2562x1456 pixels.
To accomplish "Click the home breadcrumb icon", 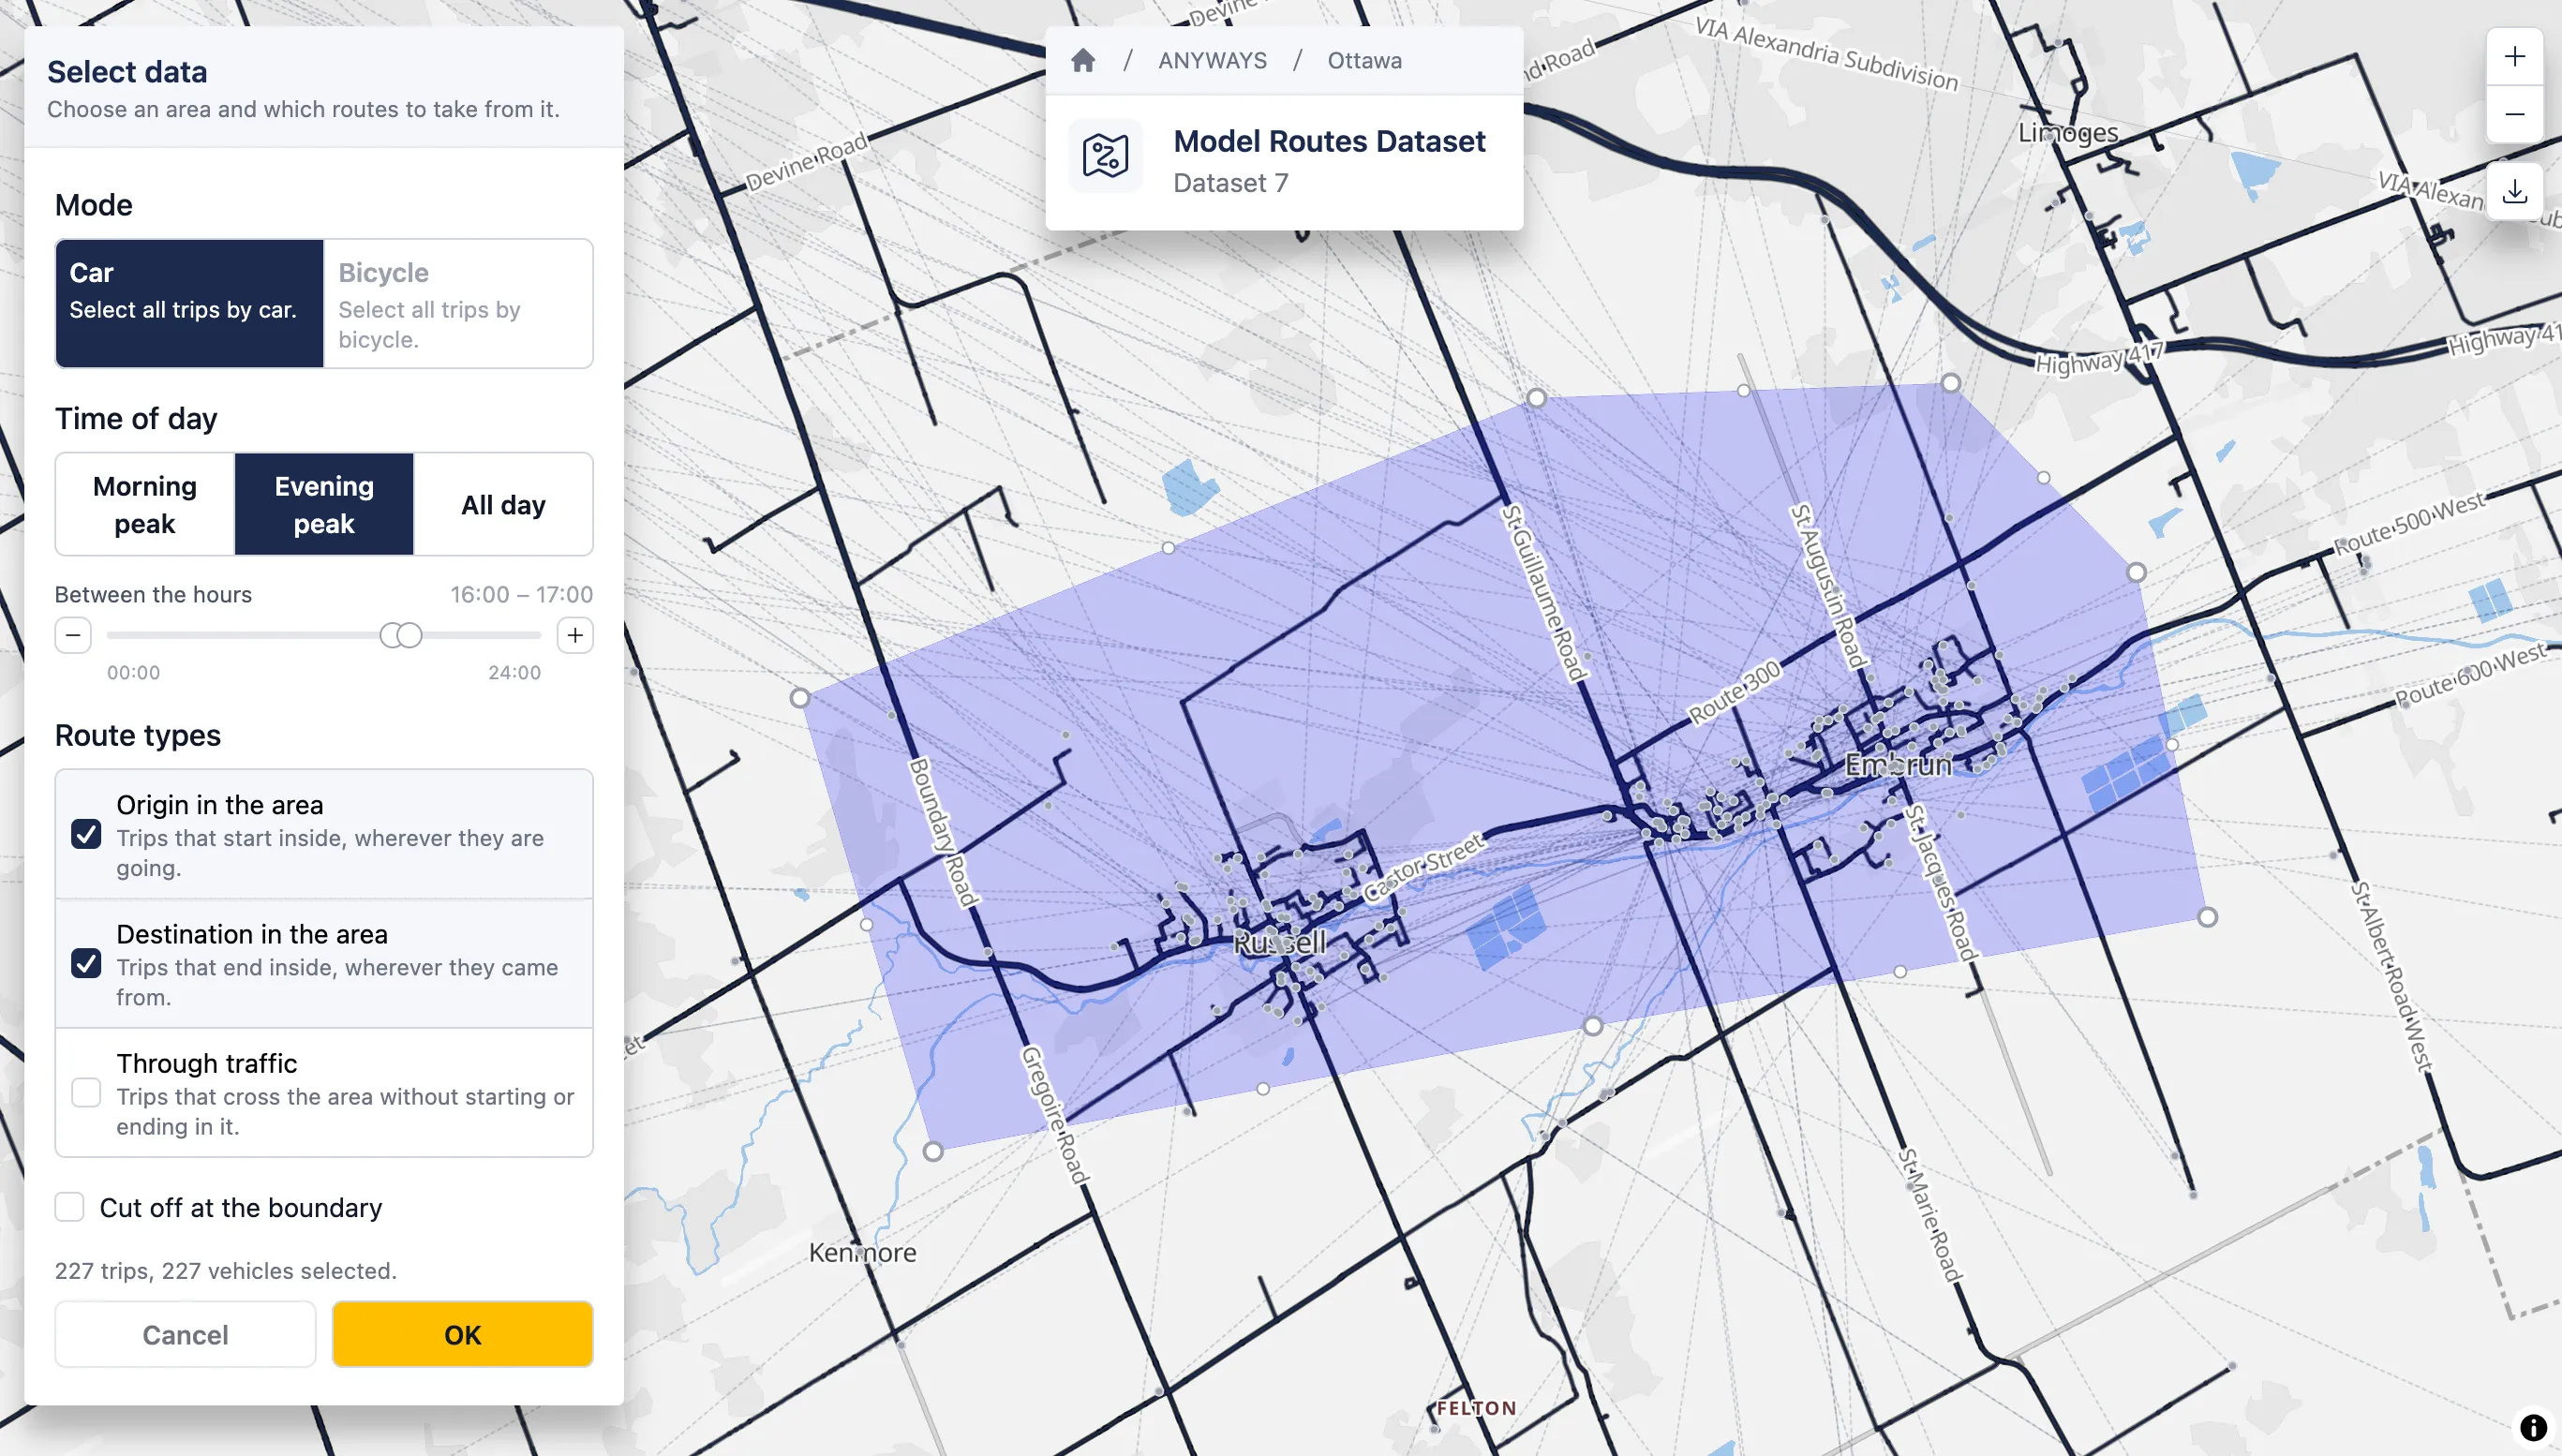I will [x=1083, y=60].
